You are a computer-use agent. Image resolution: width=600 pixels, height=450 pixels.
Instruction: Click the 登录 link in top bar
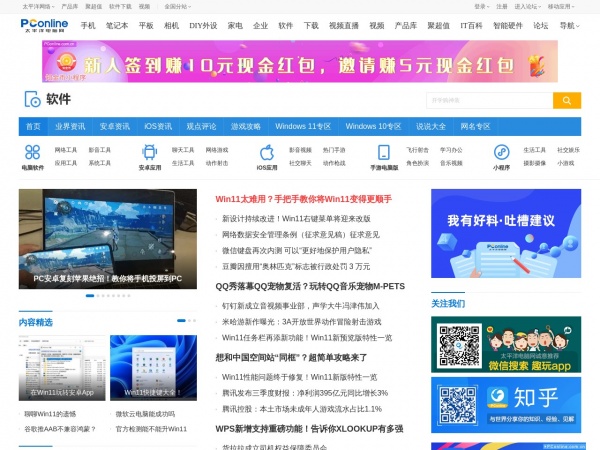point(480,6)
